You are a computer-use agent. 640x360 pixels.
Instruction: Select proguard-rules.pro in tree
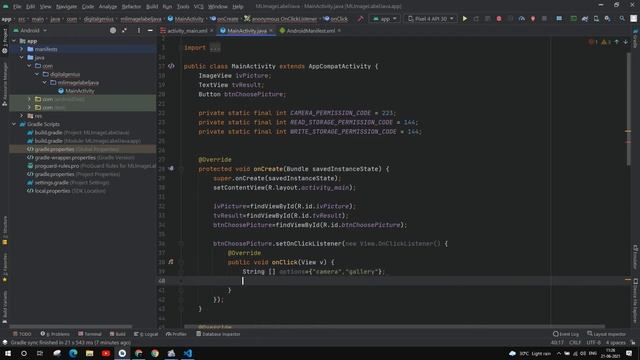pyautogui.click(x=91, y=166)
